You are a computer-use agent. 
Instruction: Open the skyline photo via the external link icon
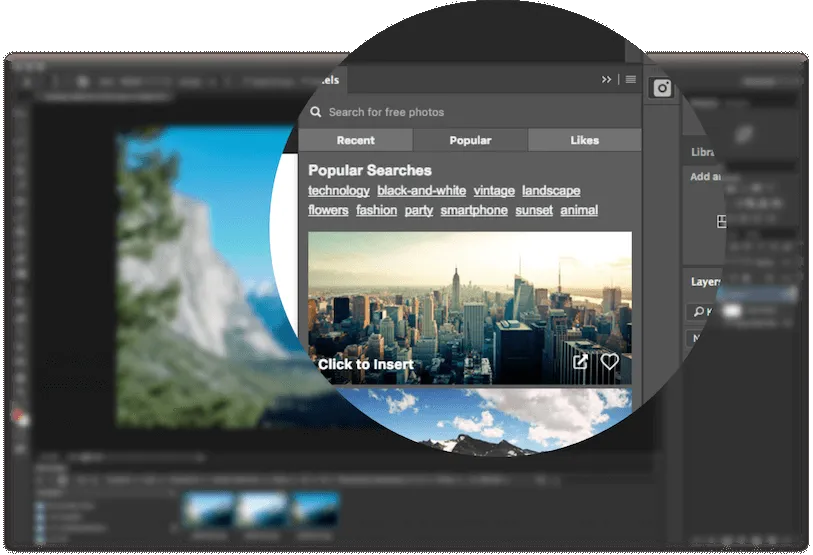[581, 362]
